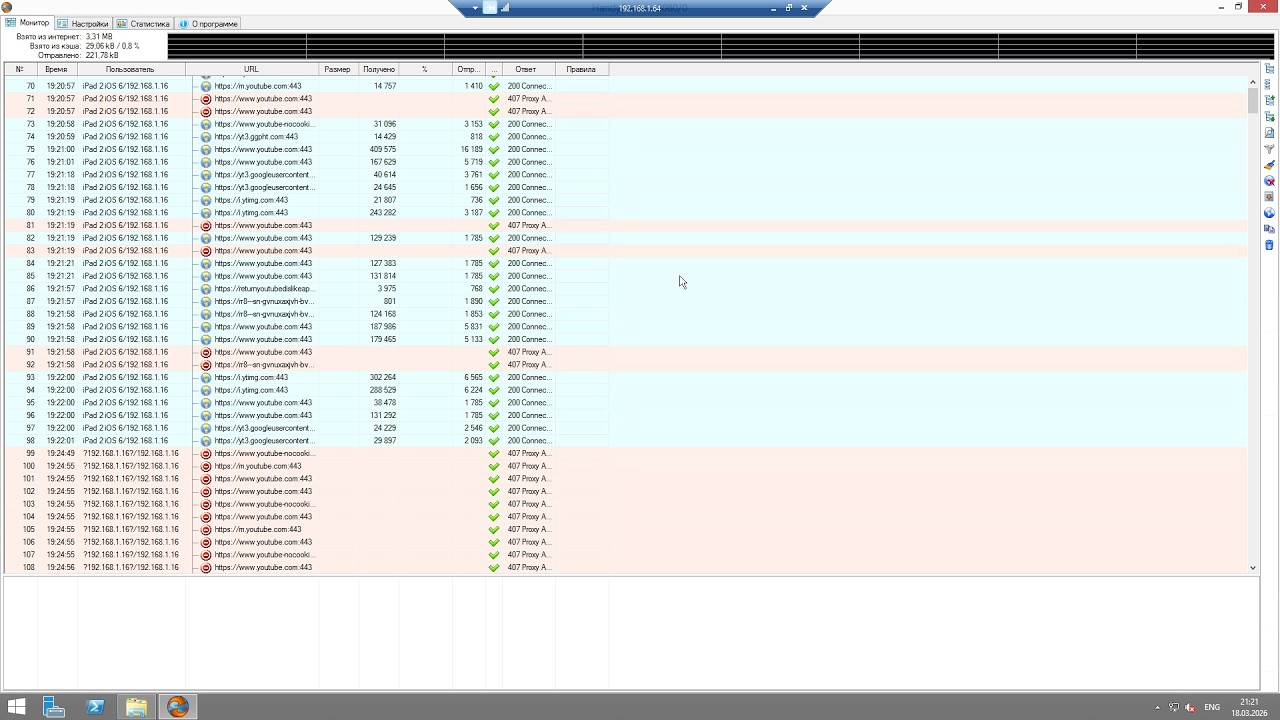Click the iPad 2 iOS user cell in row 90

click(126, 340)
